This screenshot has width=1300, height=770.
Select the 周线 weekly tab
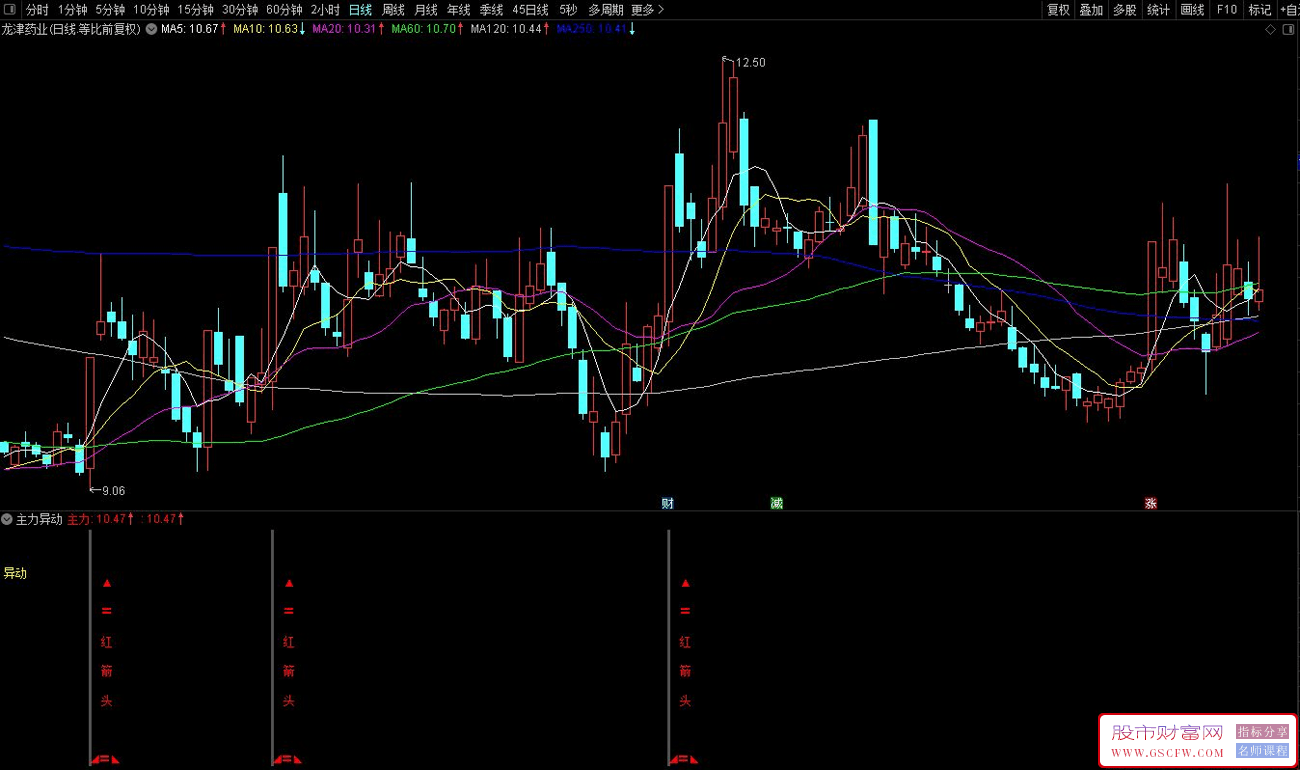(393, 10)
